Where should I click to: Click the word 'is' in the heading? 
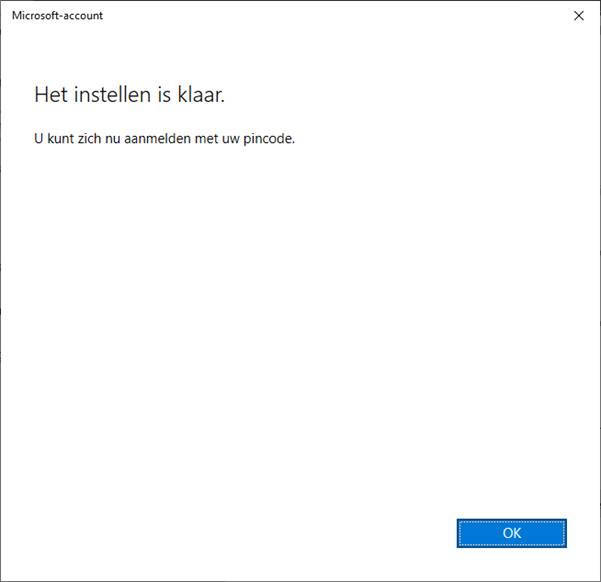pyautogui.click(x=164, y=95)
